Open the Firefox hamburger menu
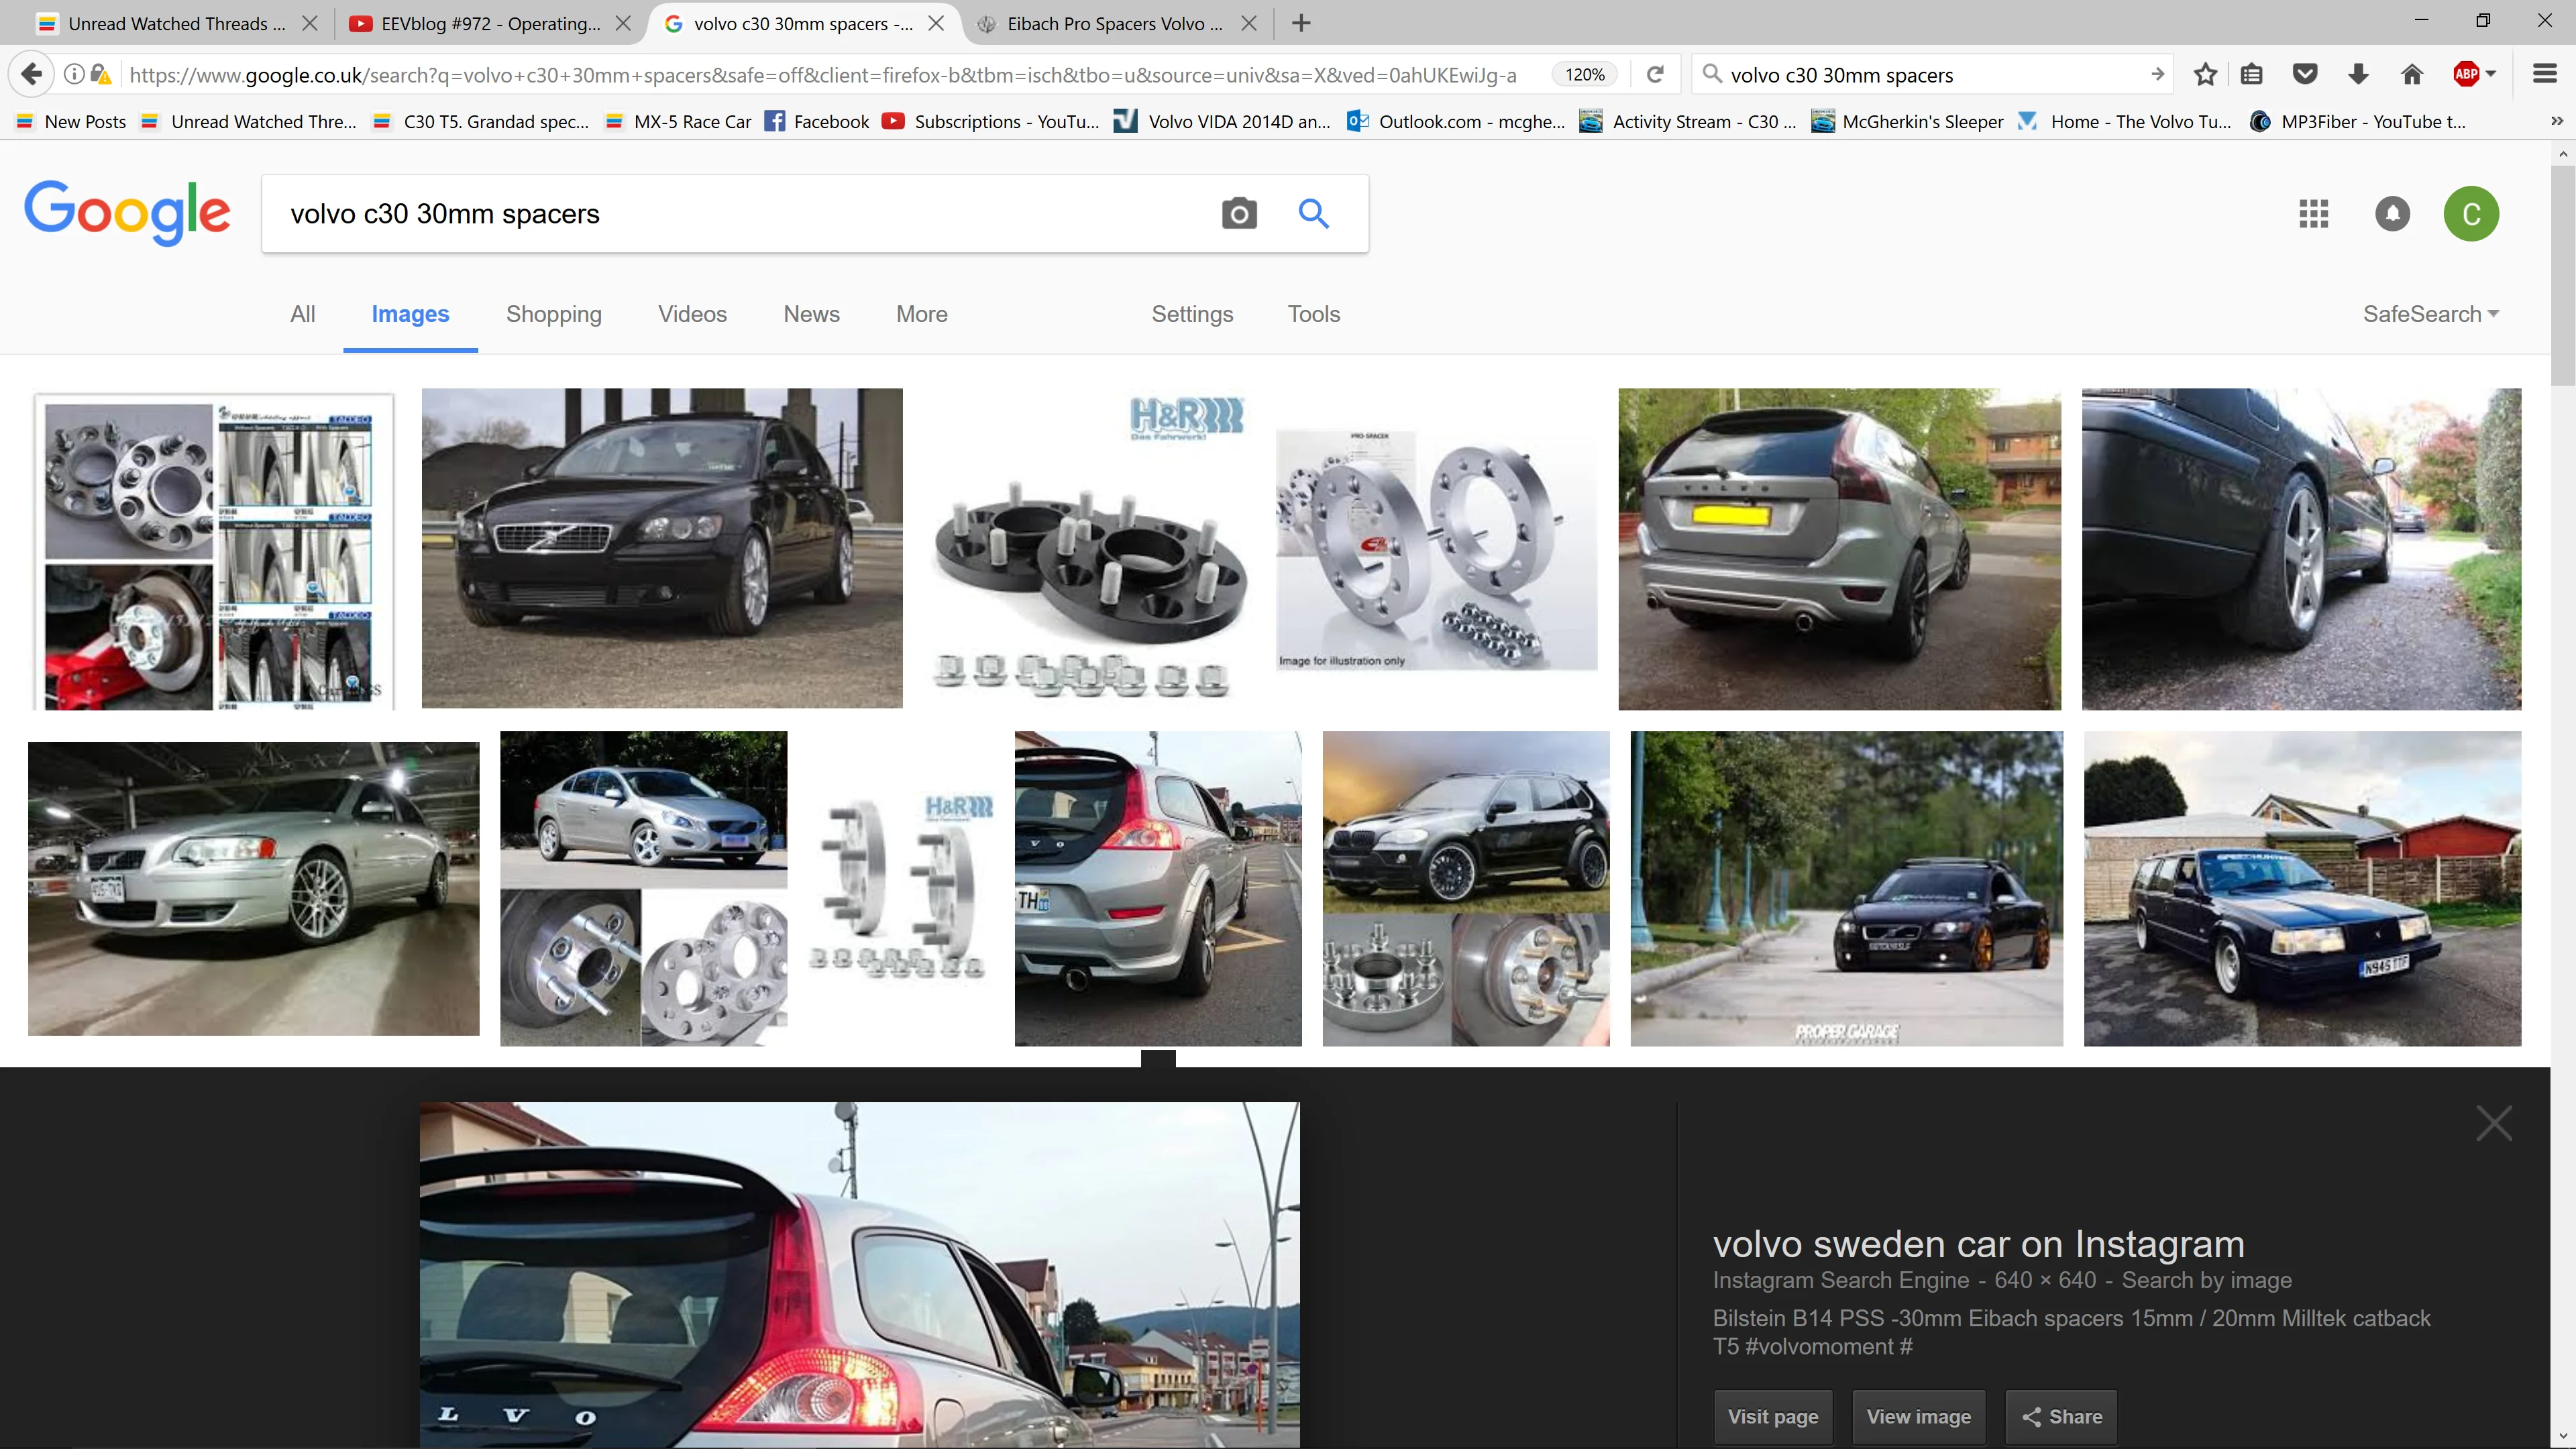Image resolution: width=2576 pixels, height=1449 pixels. tap(2544, 74)
